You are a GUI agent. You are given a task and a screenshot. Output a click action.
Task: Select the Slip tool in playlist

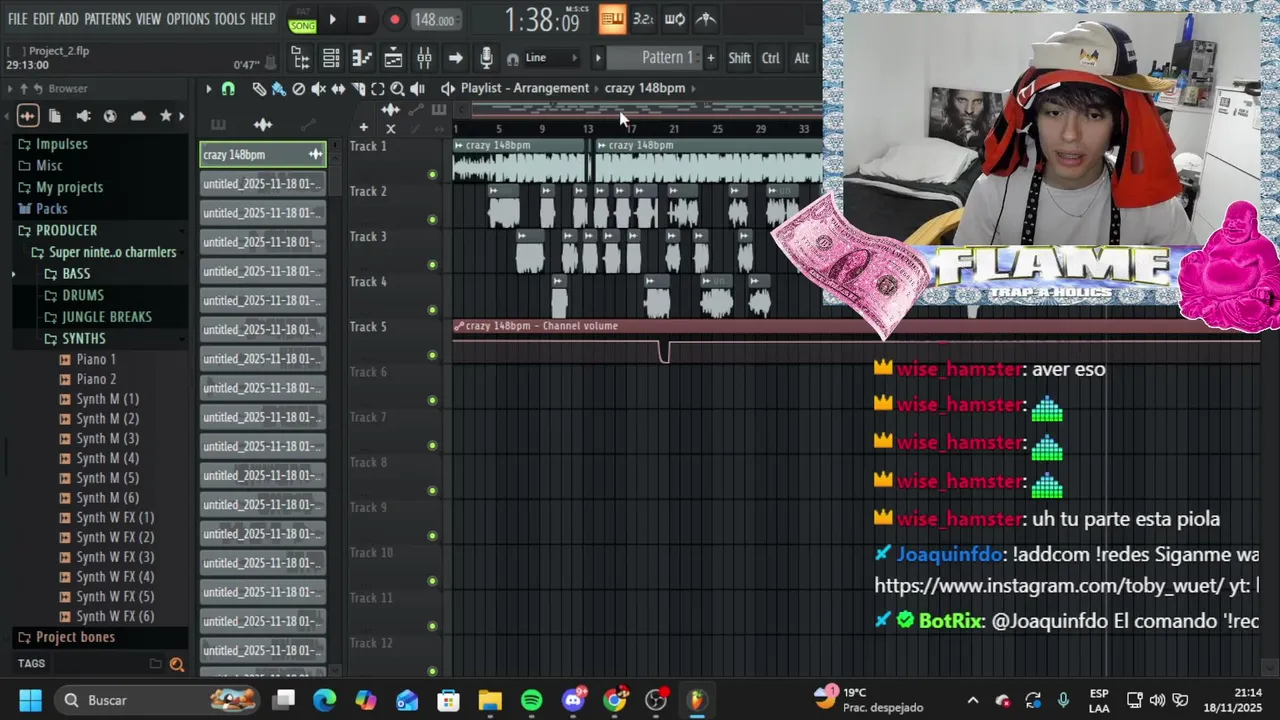tap(338, 89)
